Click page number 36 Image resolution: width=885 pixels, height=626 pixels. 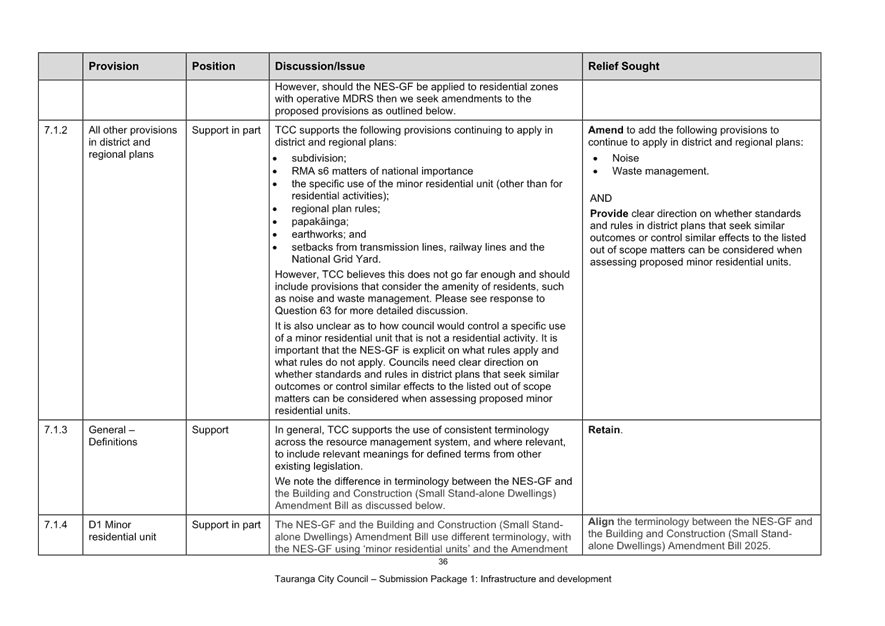click(443, 562)
